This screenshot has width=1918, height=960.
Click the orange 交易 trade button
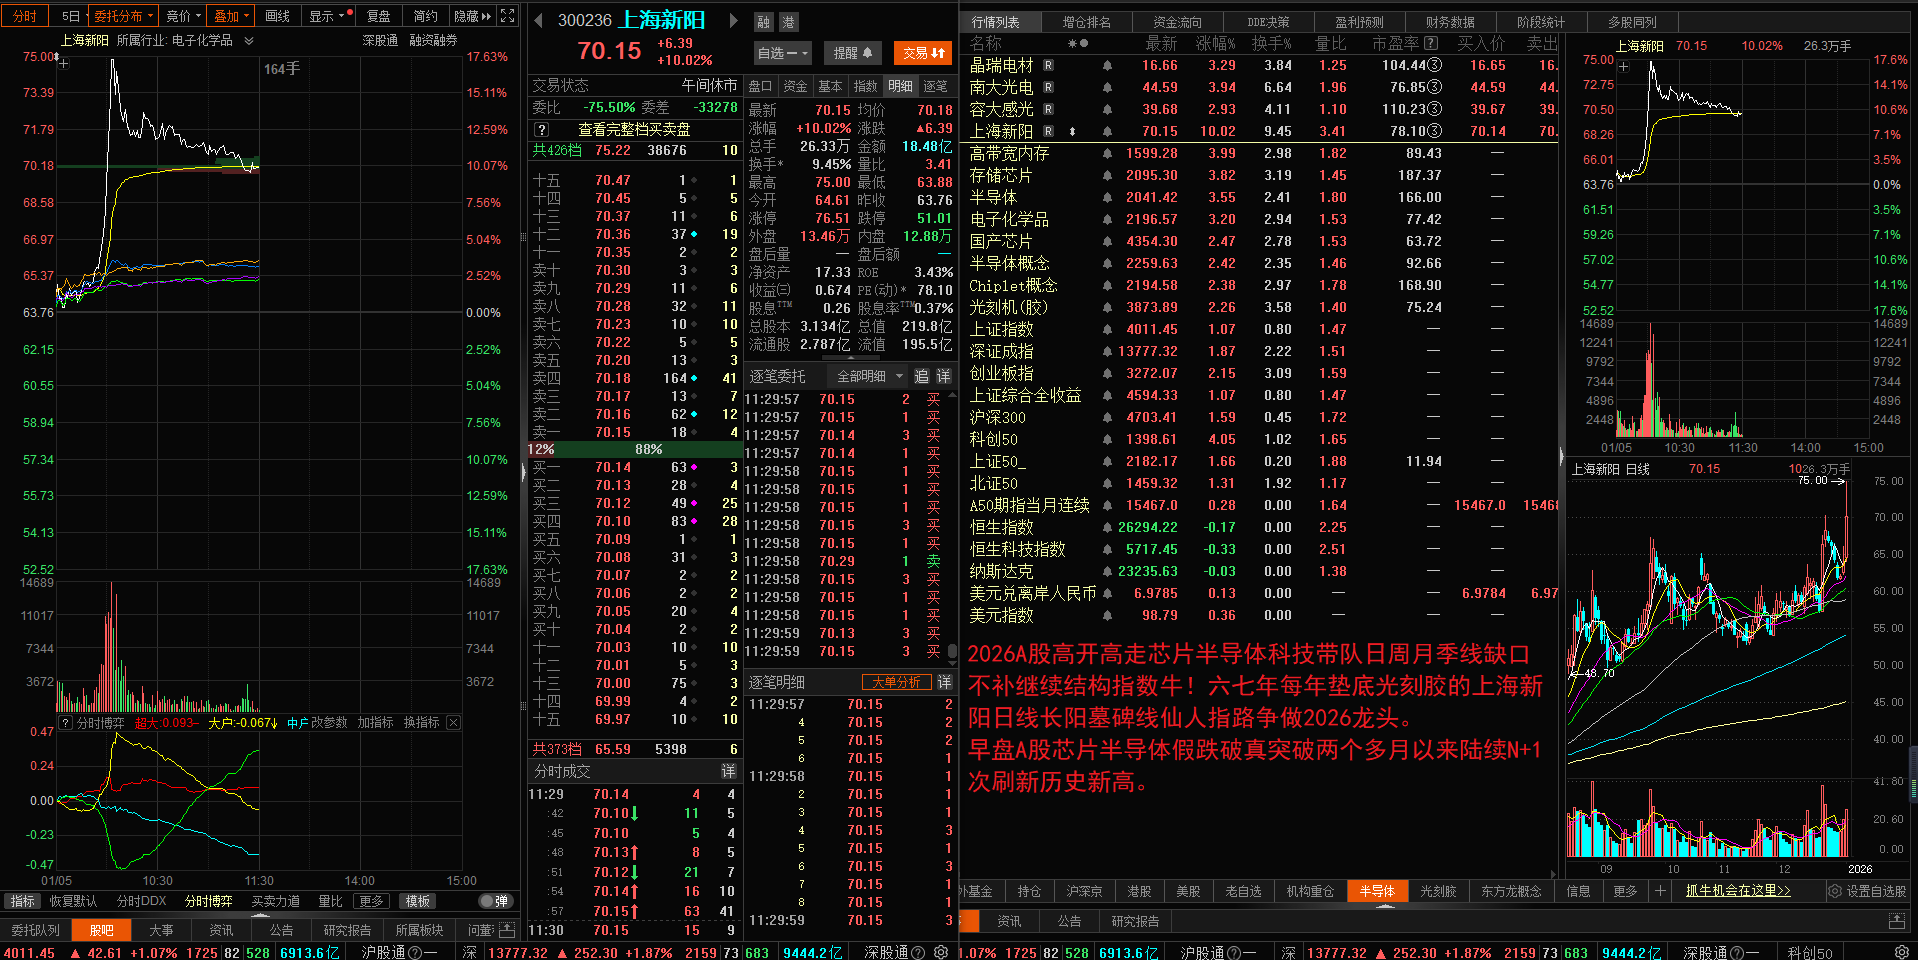pyautogui.click(x=923, y=53)
